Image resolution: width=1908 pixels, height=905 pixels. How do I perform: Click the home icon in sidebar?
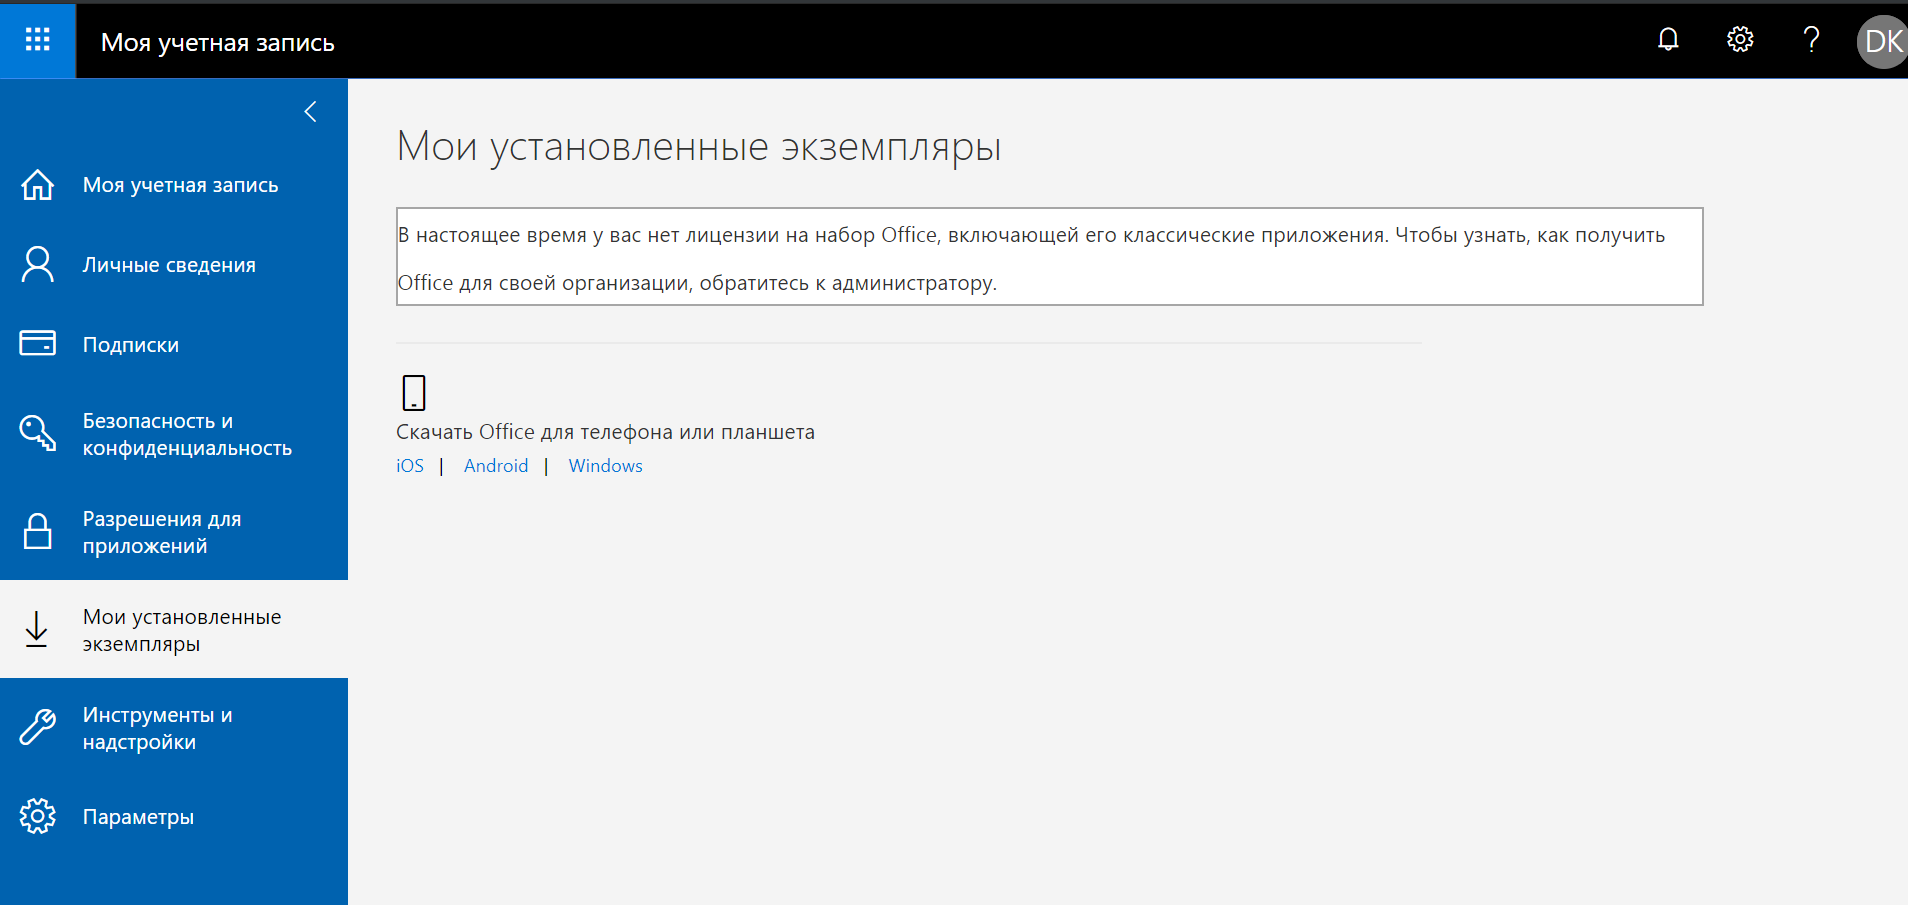coord(38,184)
